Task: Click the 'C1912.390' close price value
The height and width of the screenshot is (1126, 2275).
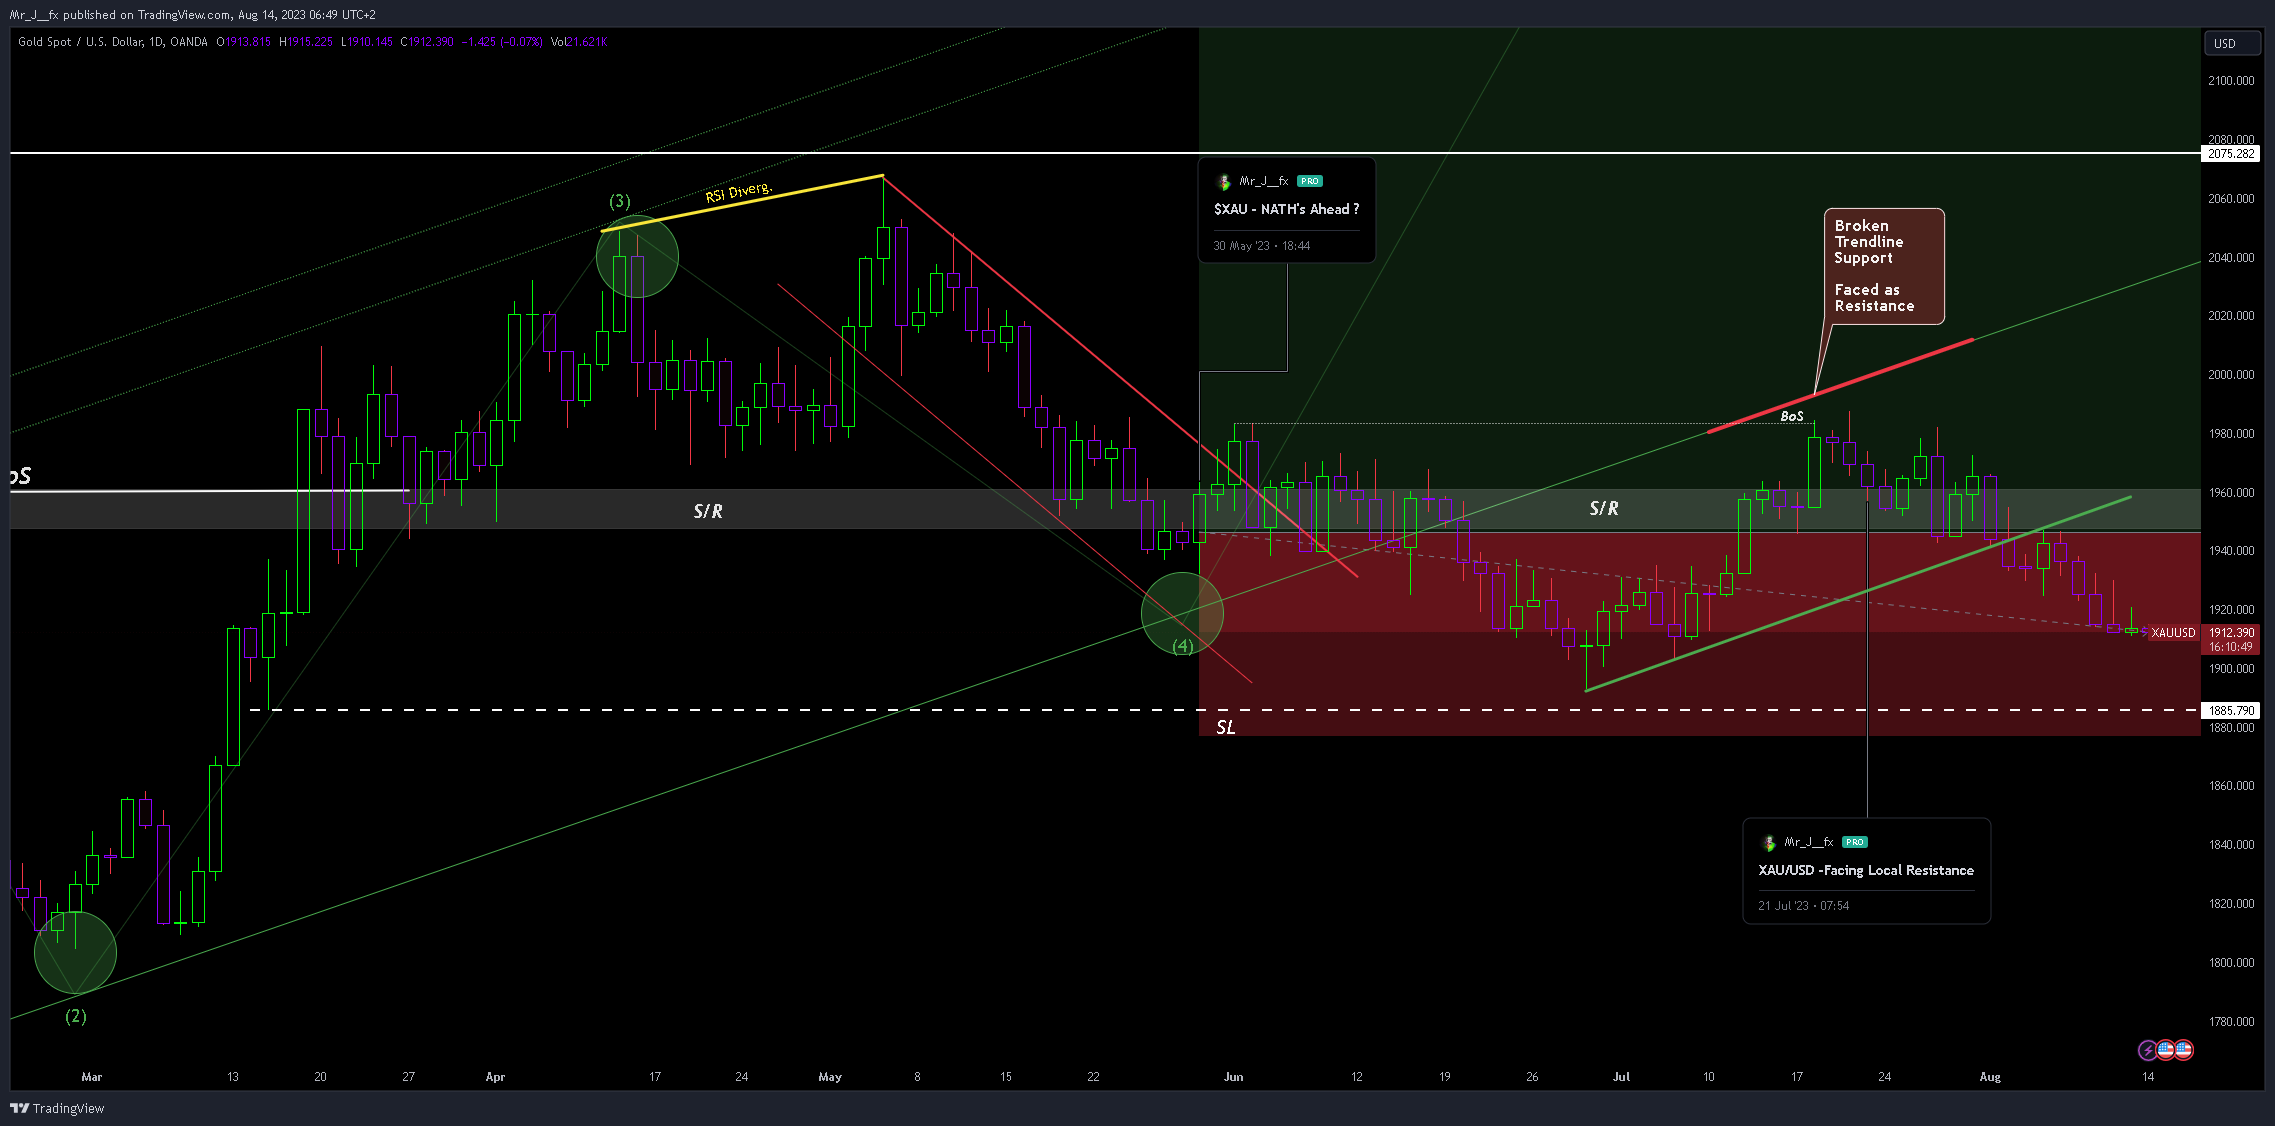Action: 427,42
